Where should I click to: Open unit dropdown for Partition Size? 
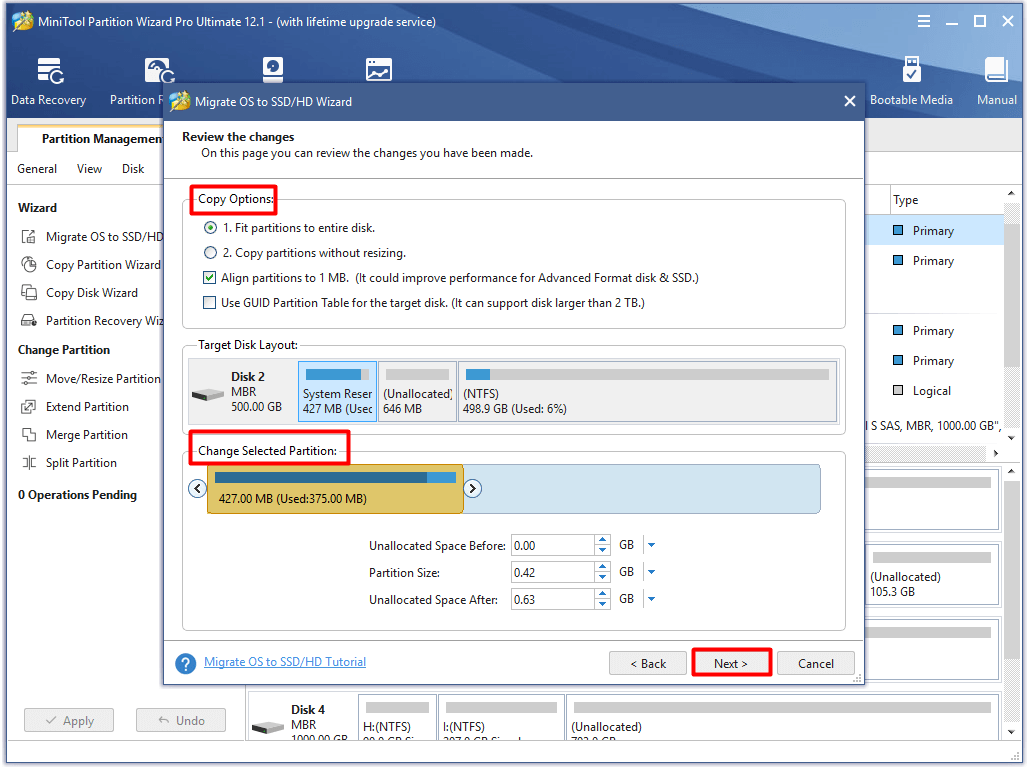tap(651, 572)
